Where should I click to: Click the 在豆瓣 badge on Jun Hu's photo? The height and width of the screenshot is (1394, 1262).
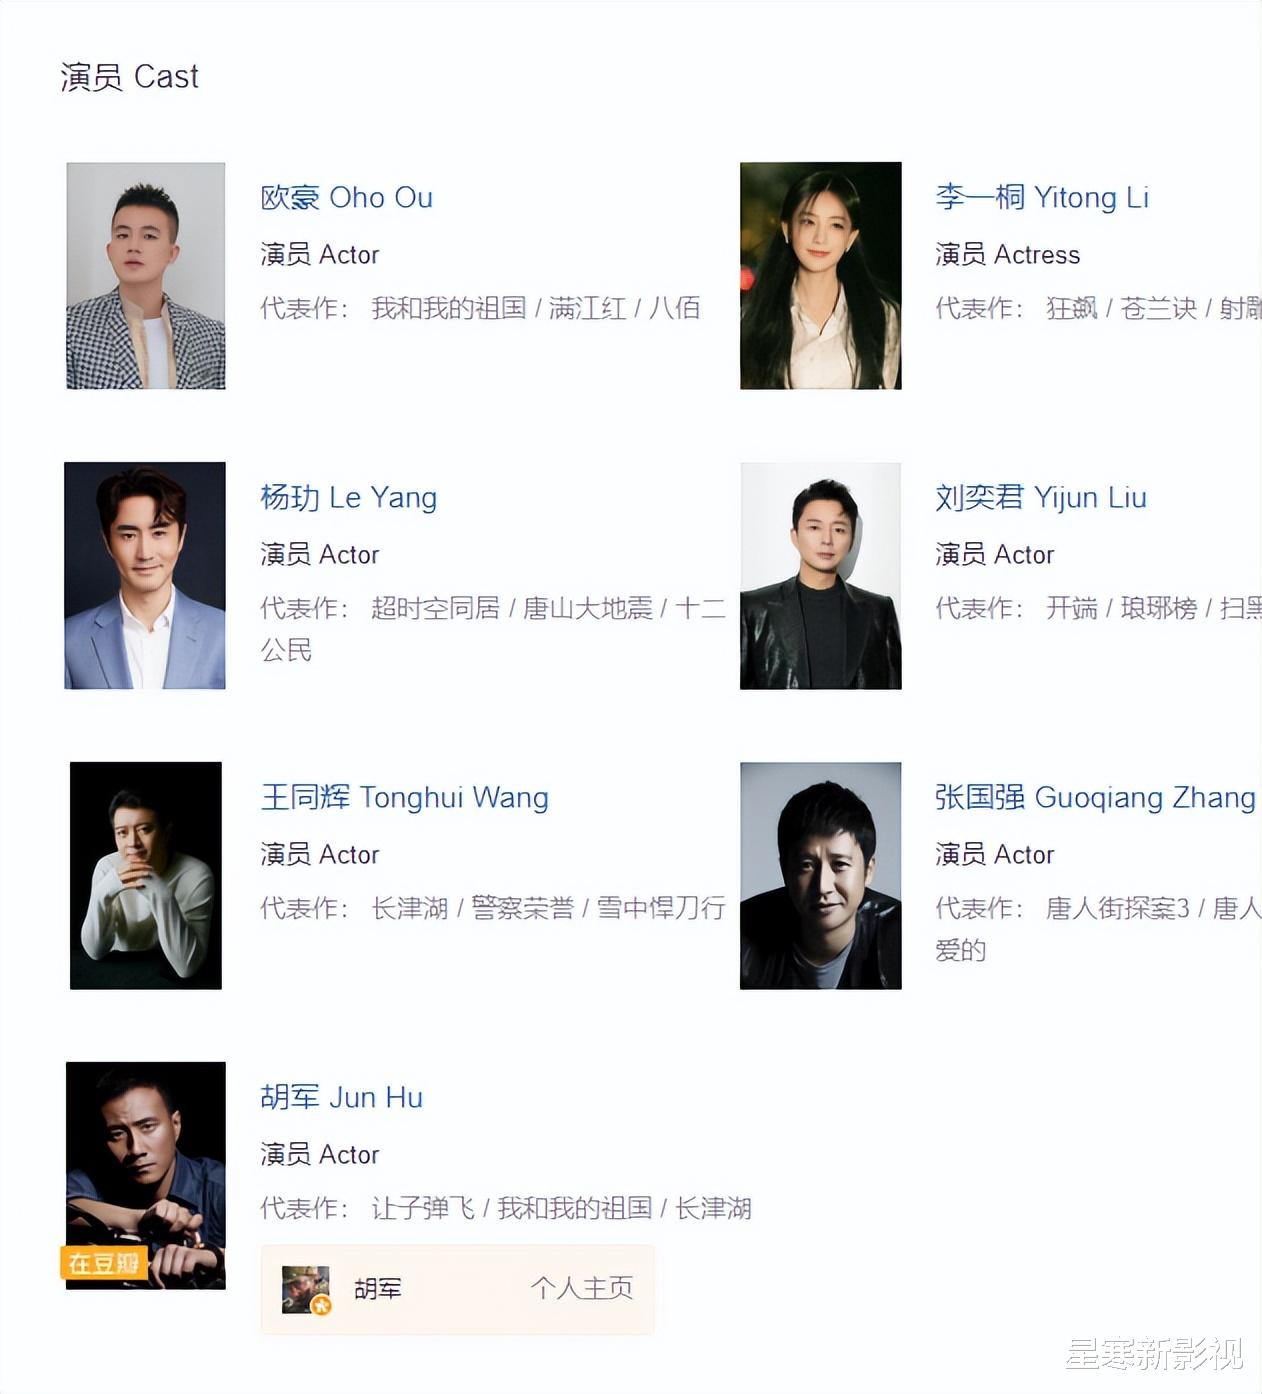point(104,1263)
